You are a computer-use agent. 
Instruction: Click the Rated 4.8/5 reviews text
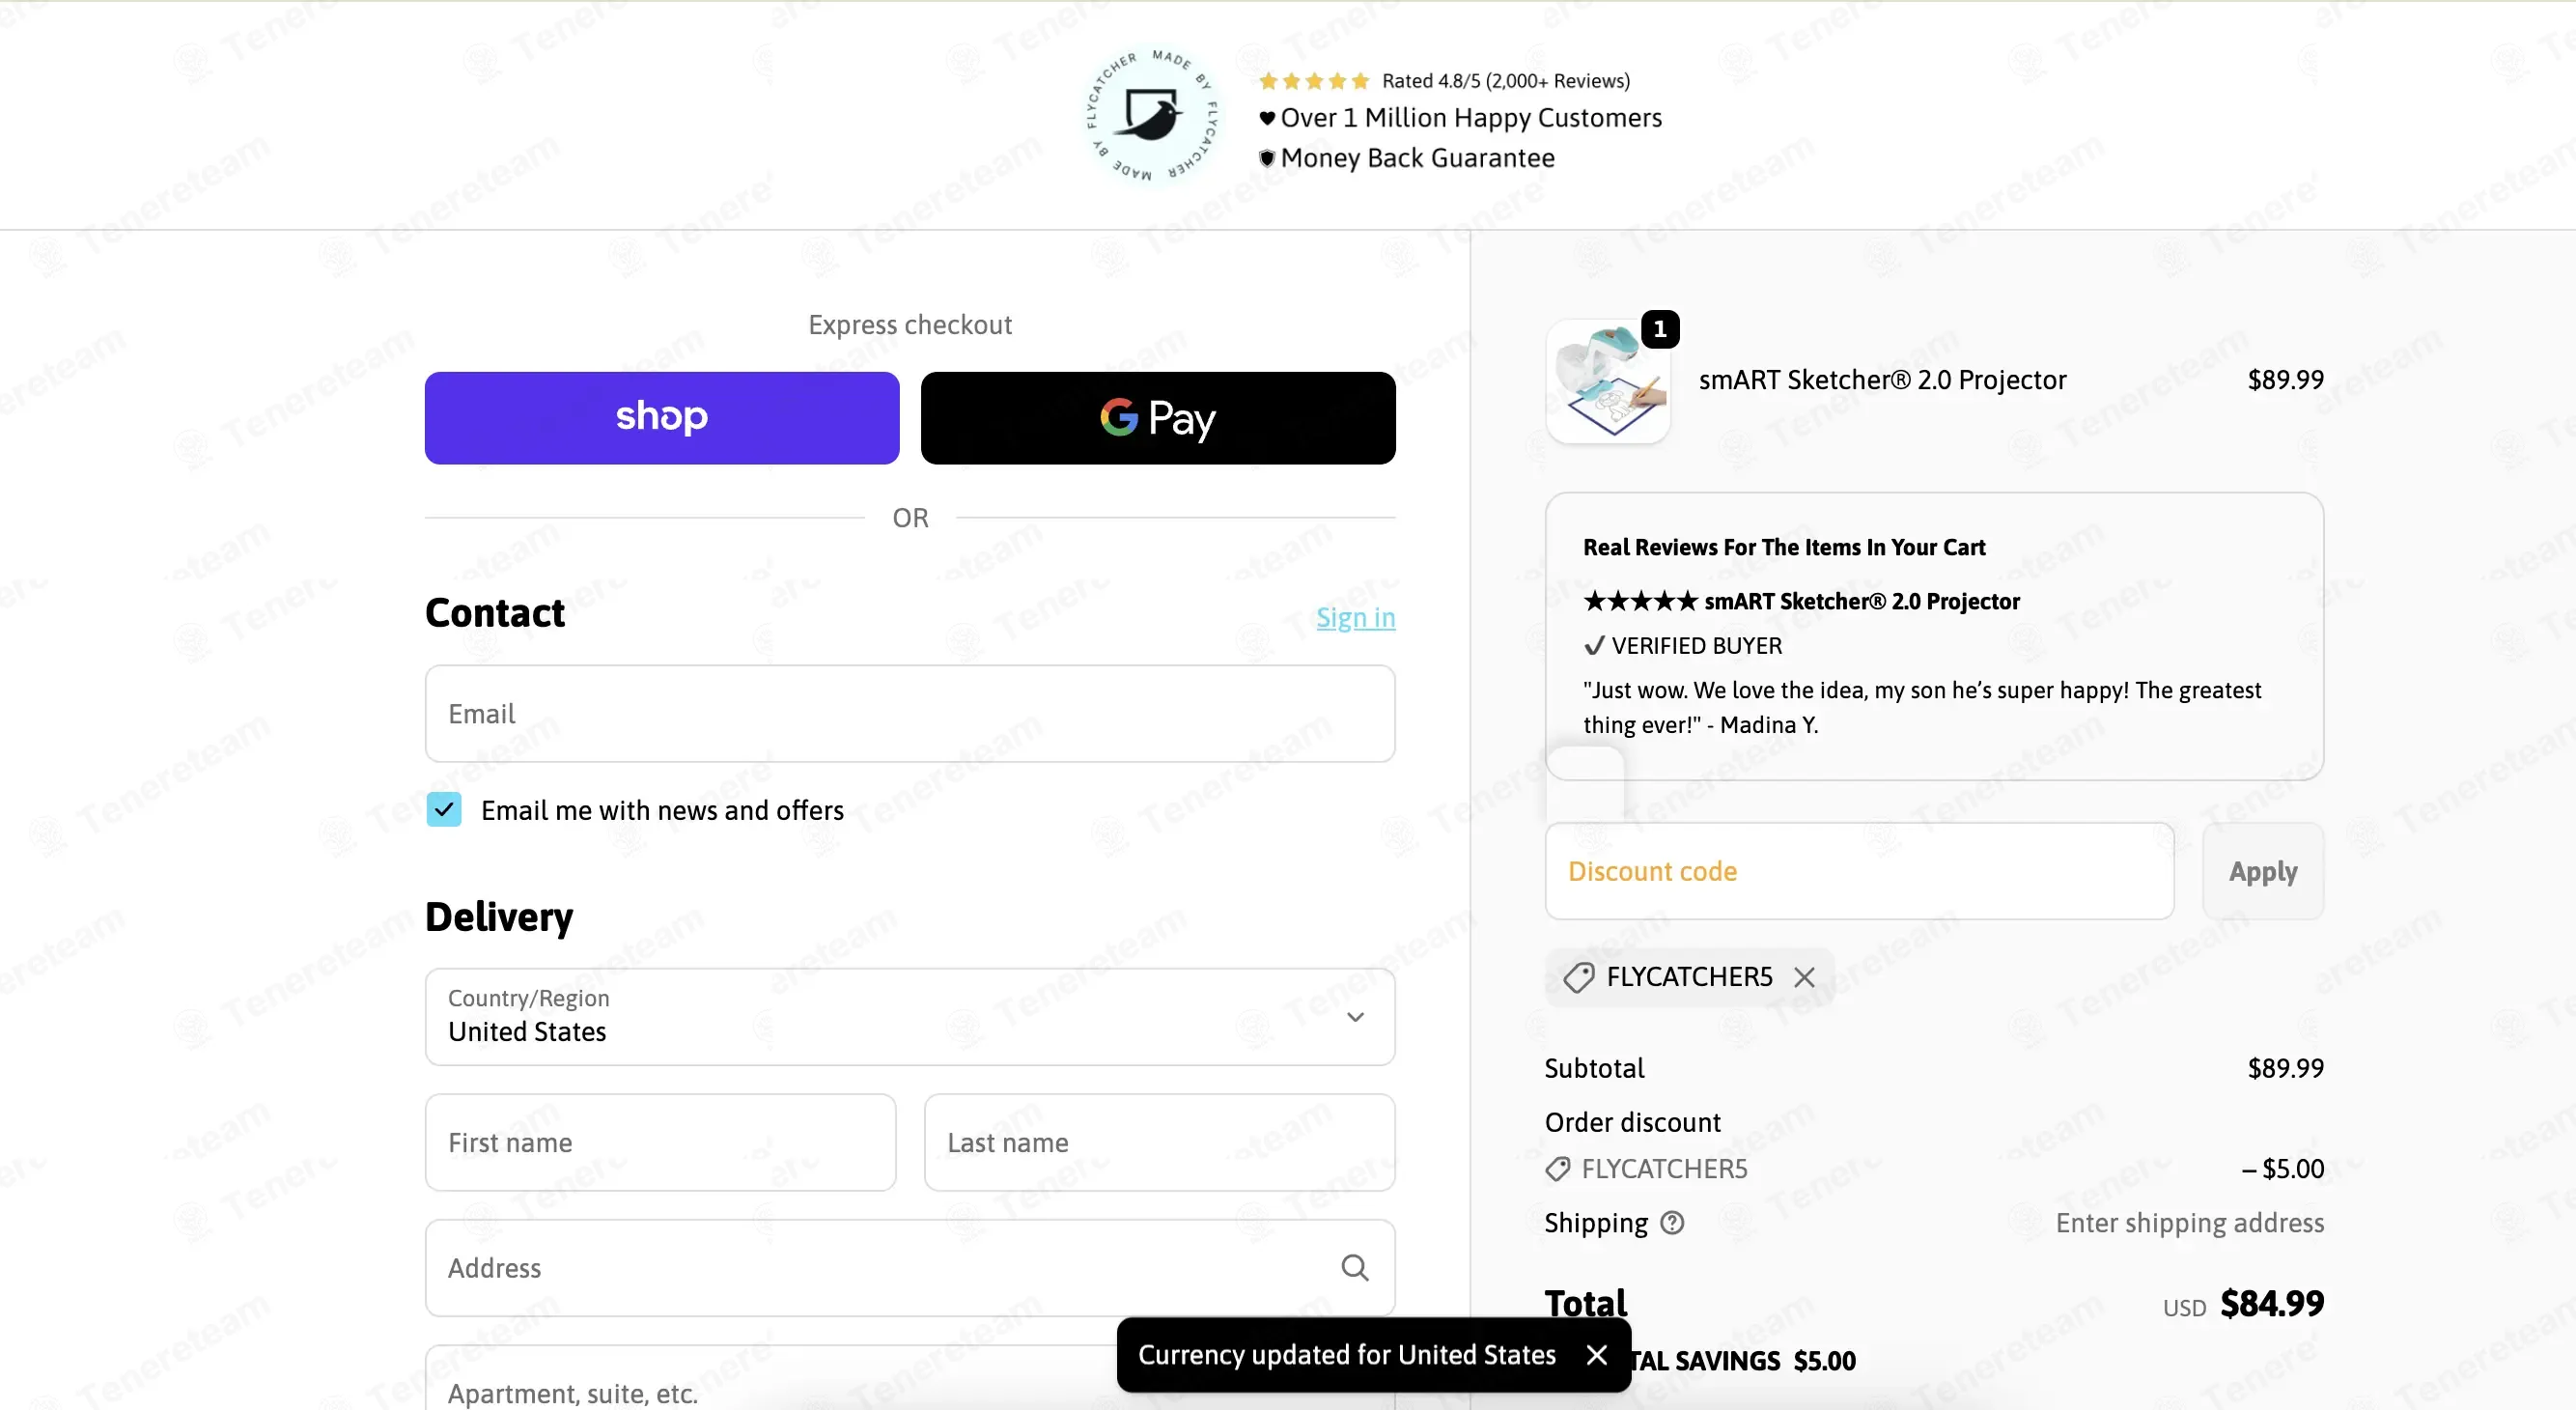pyautogui.click(x=1506, y=81)
